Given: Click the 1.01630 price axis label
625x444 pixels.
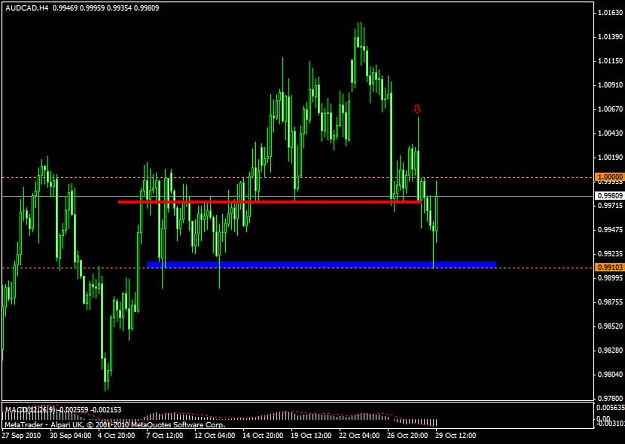Looking at the screenshot, I should 610,13.
